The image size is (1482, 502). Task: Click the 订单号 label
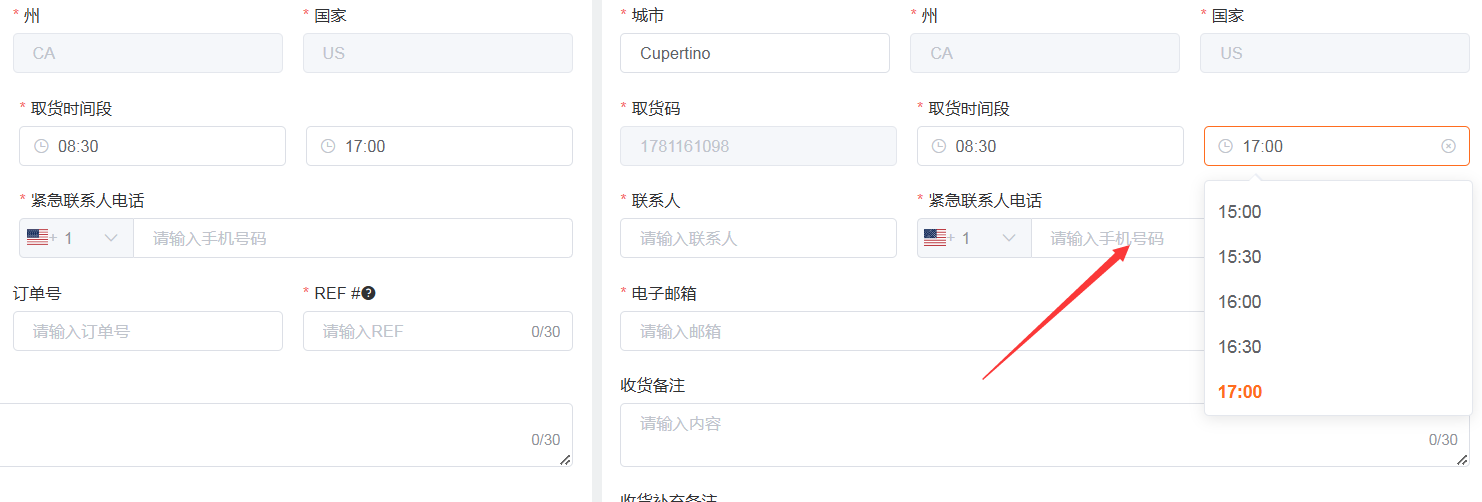coord(37,293)
